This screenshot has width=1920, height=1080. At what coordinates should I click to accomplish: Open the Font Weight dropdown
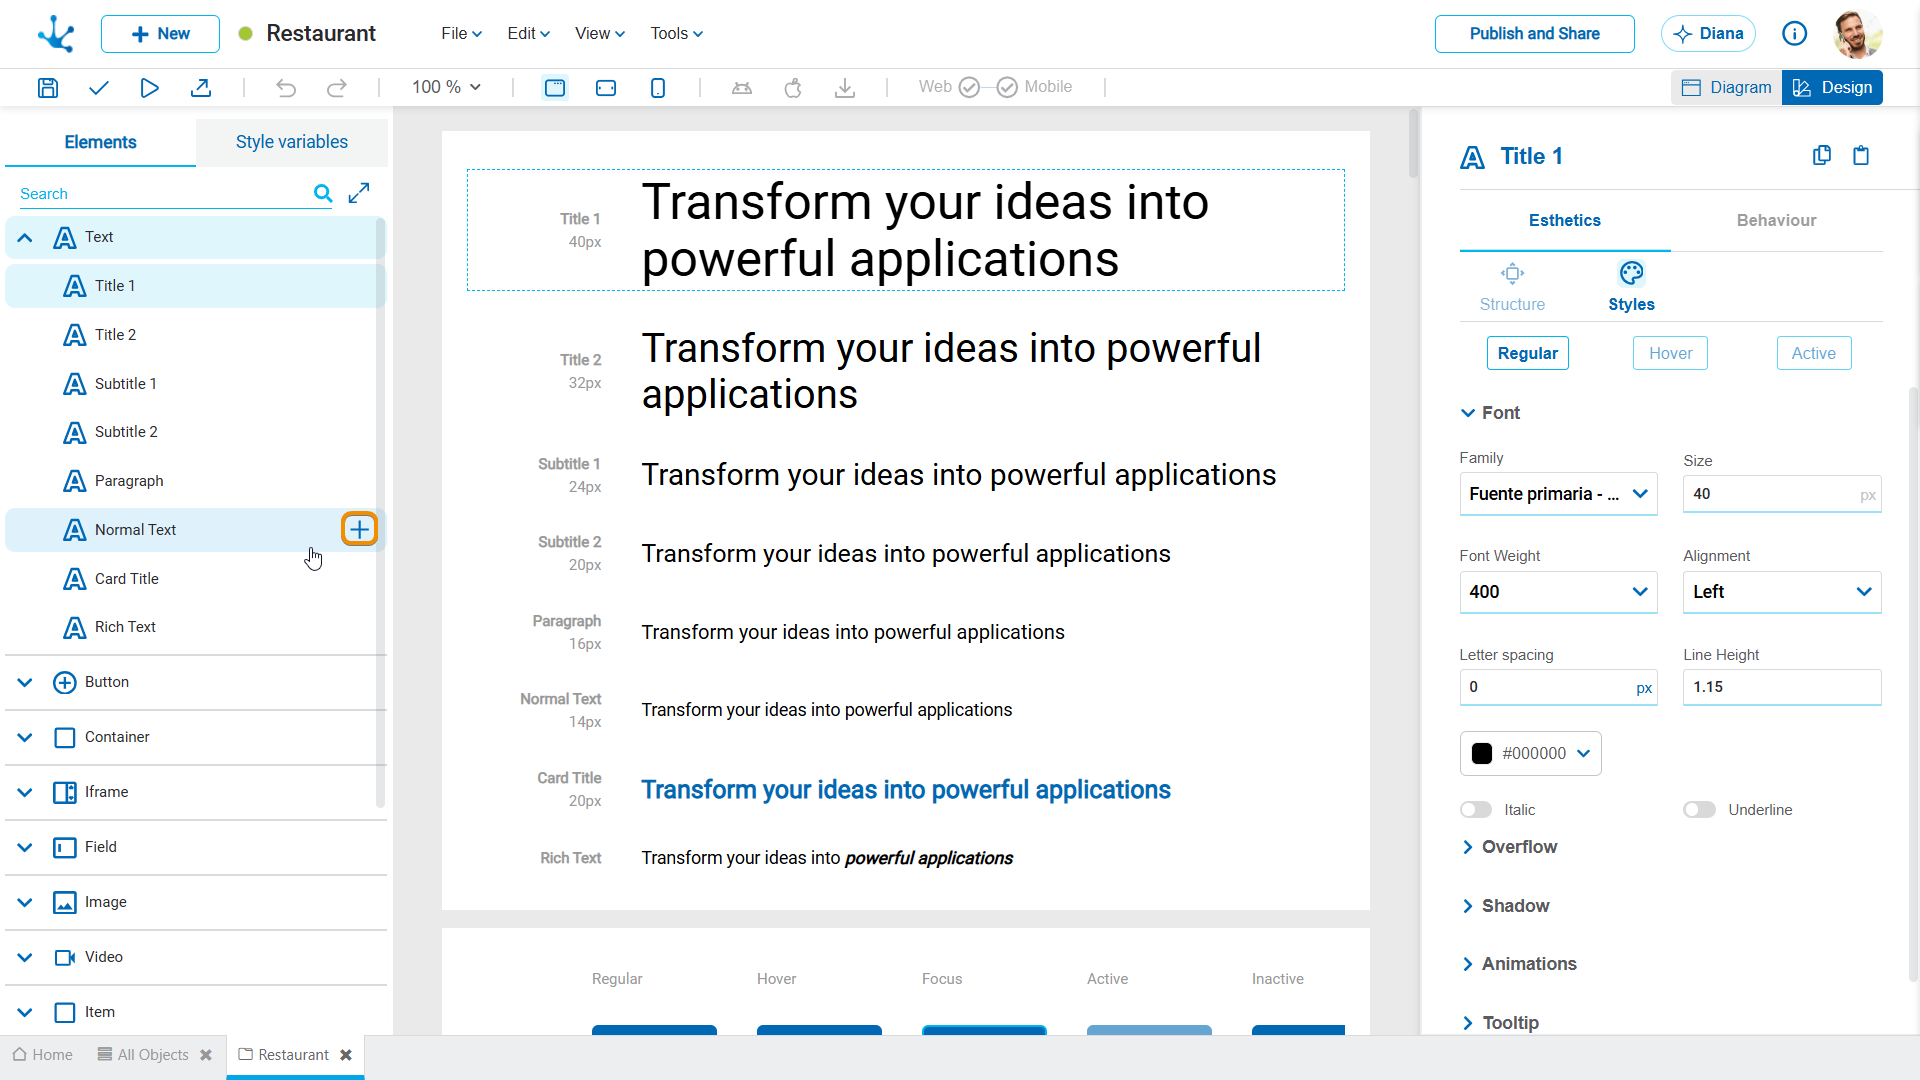1558,592
